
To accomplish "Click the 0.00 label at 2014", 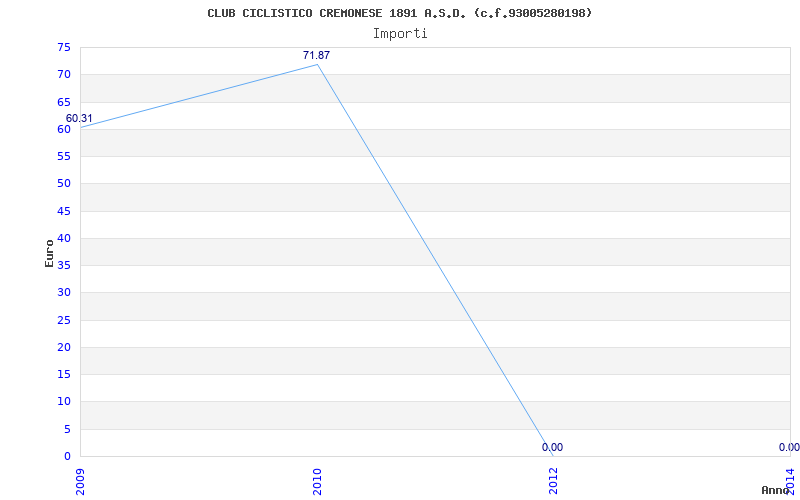I will pyautogui.click(x=789, y=447).
